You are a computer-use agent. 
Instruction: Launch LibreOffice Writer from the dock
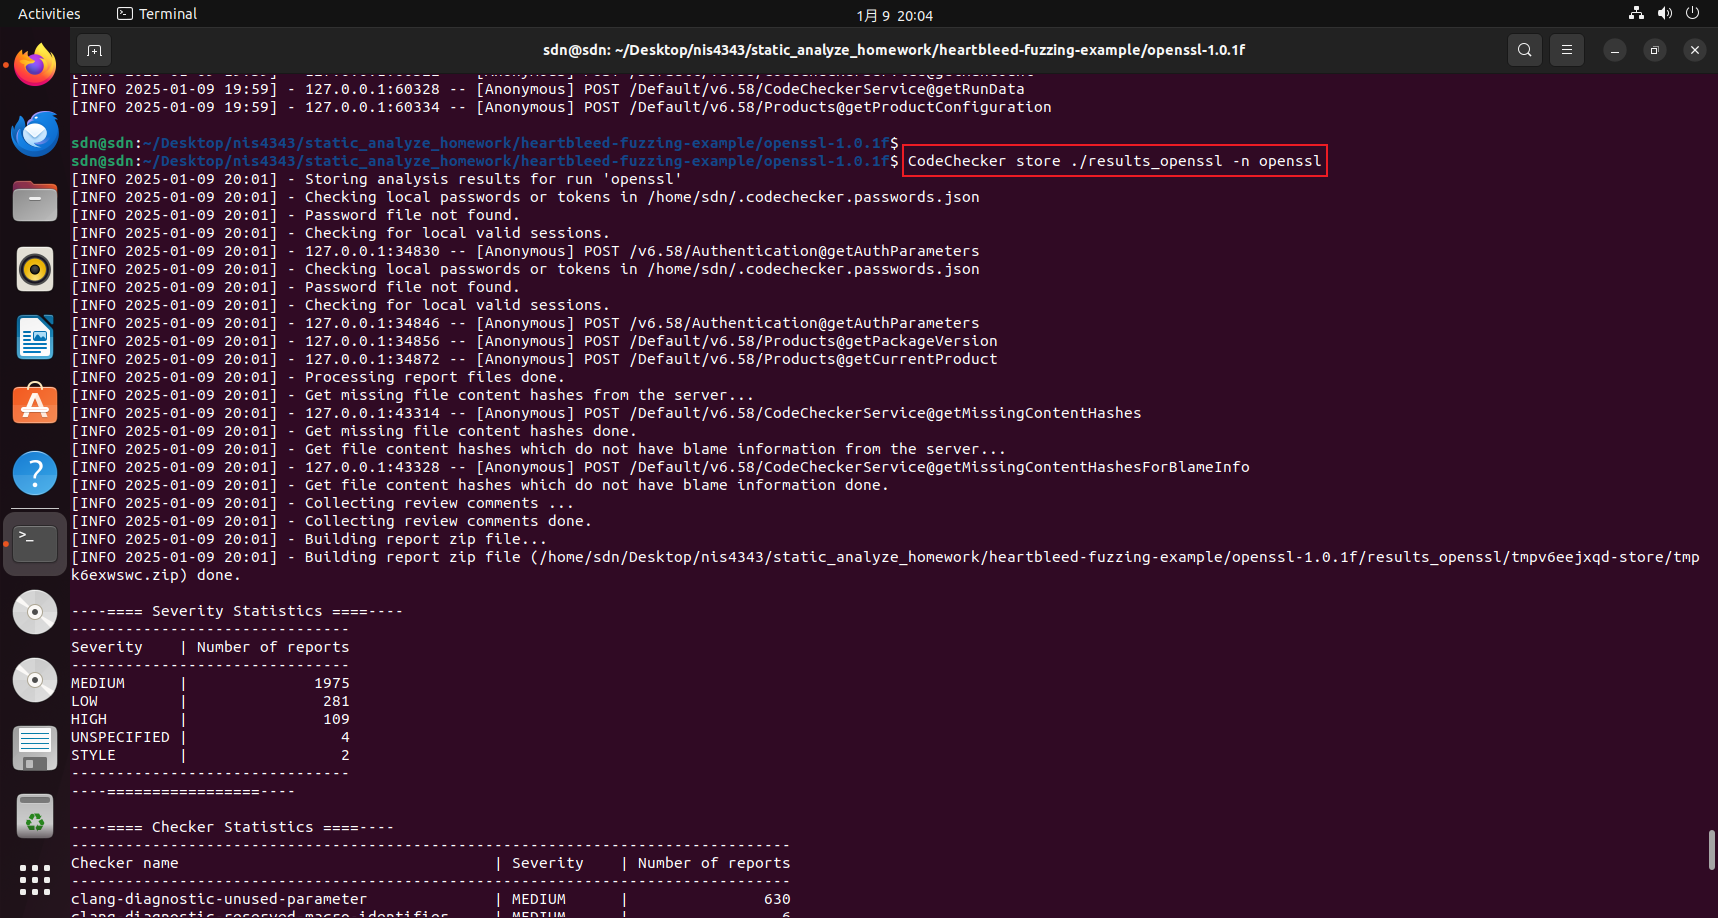pyautogui.click(x=35, y=337)
